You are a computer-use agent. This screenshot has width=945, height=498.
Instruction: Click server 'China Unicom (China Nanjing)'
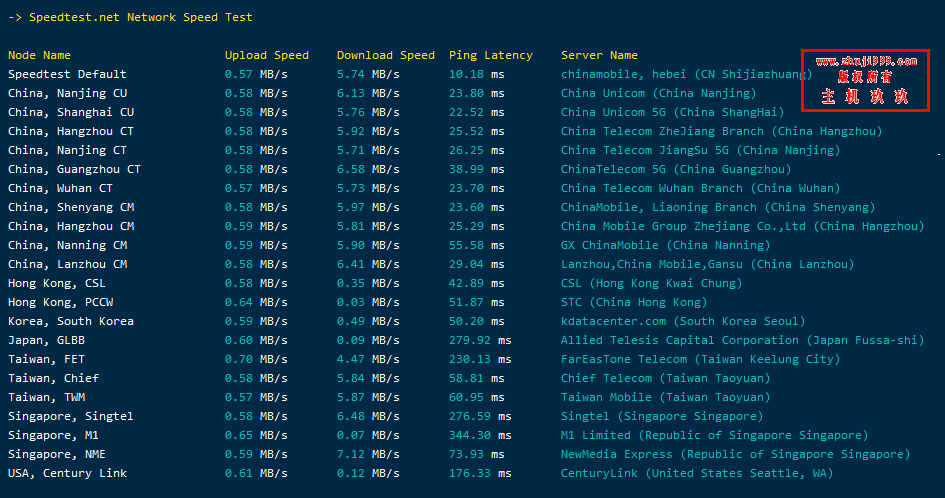(x=659, y=93)
